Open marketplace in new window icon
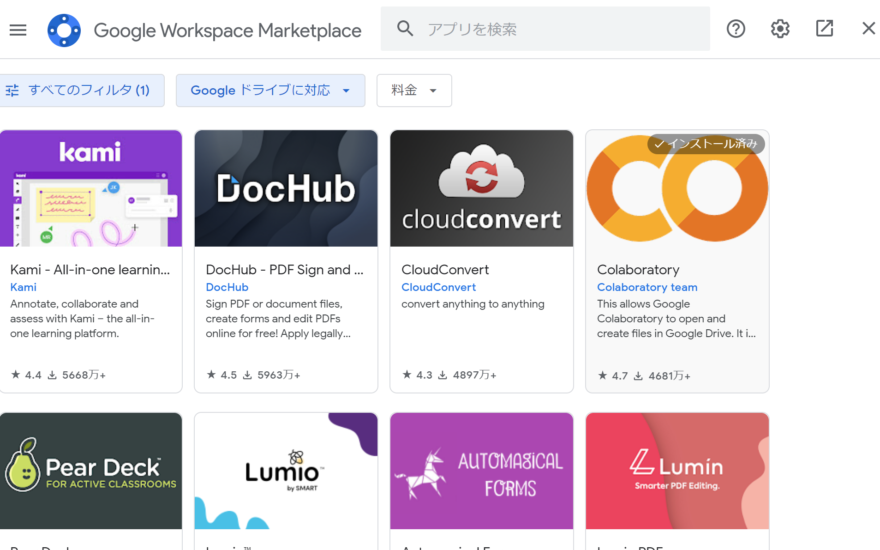Viewport: 880px width, 550px height. point(824,28)
